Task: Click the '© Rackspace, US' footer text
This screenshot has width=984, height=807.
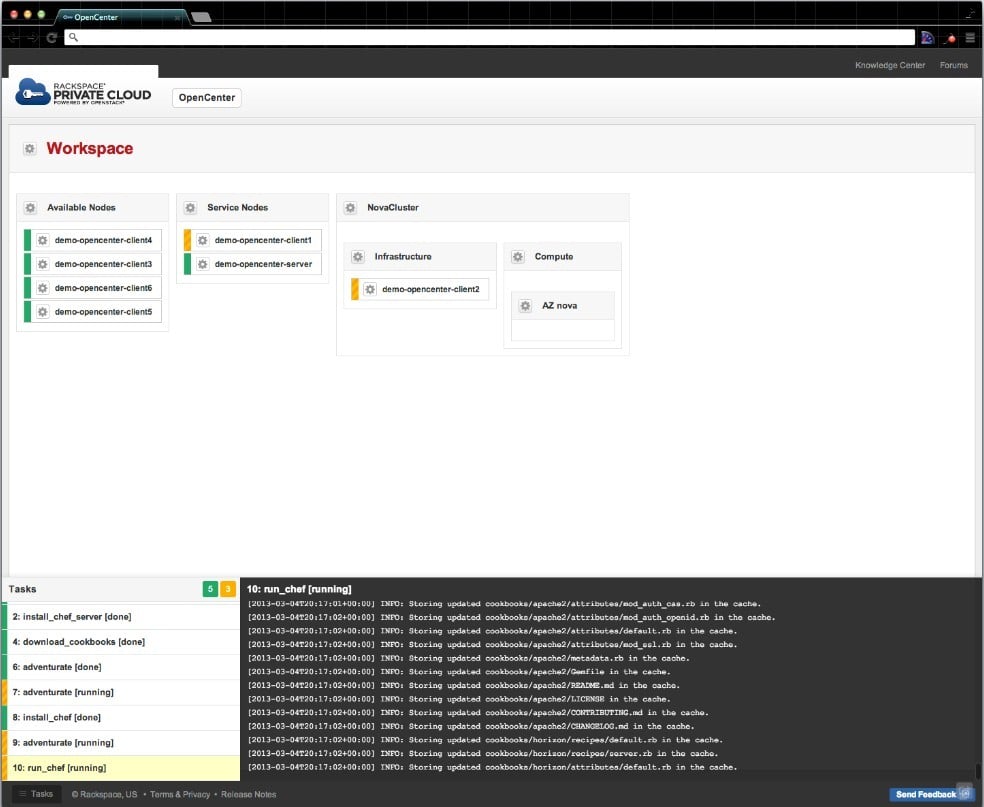Action: 104,794
